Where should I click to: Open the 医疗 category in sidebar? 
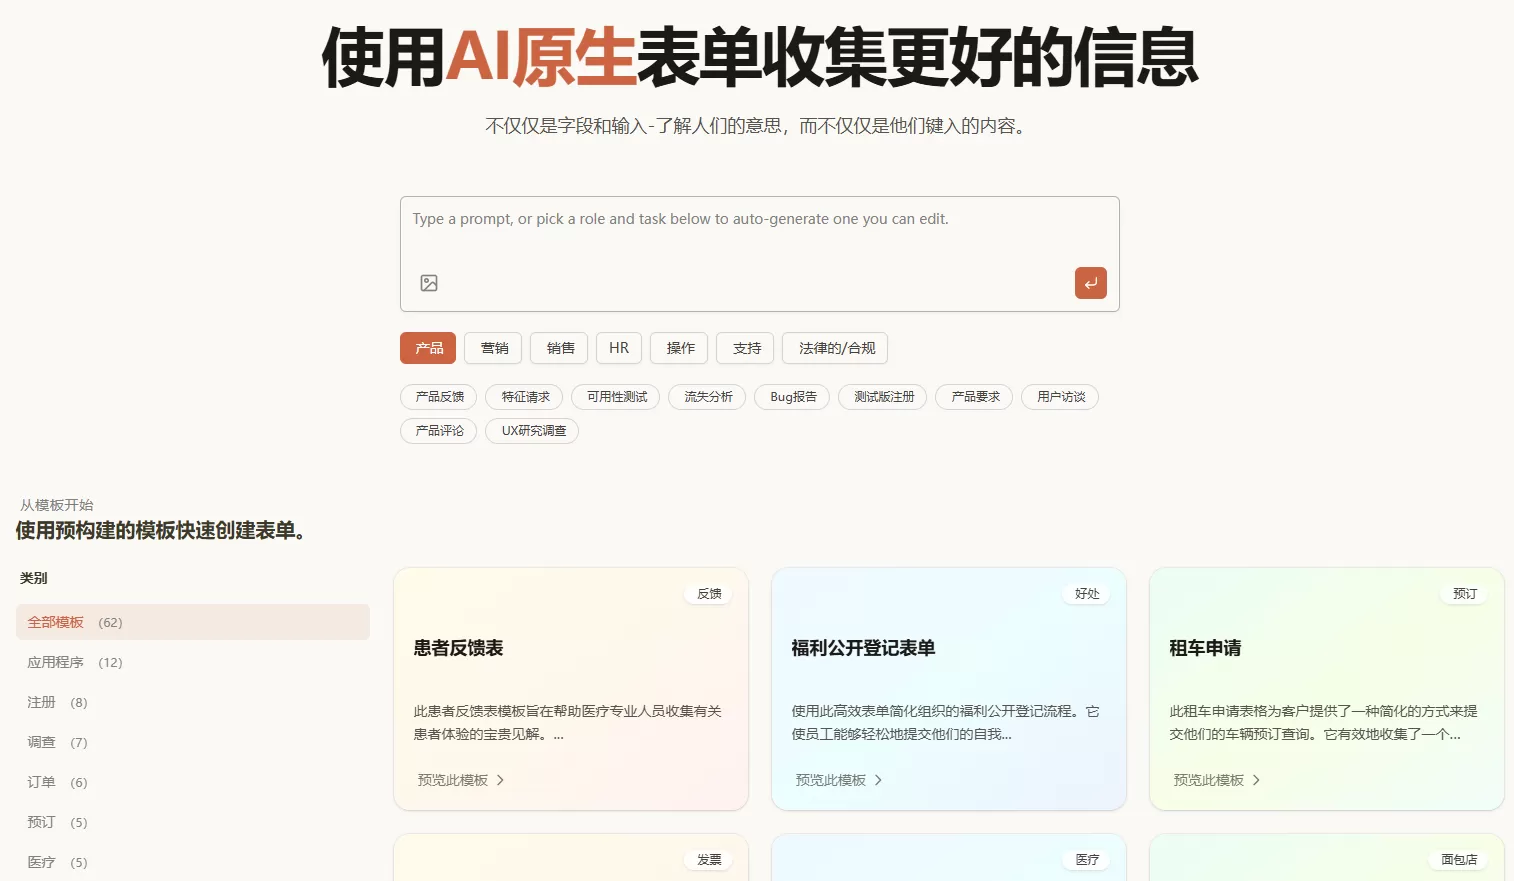(41, 861)
